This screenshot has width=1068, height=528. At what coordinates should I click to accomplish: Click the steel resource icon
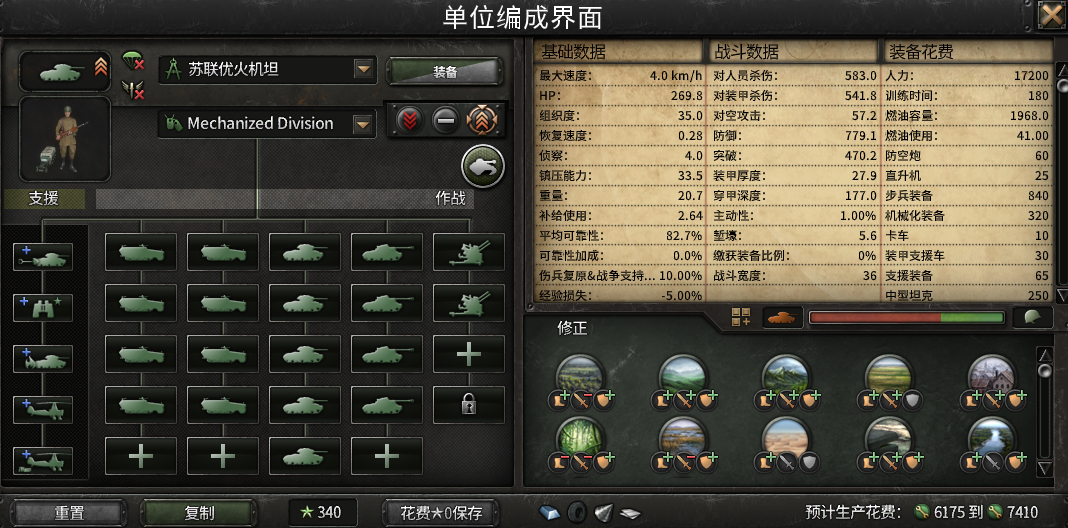(x=549, y=512)
